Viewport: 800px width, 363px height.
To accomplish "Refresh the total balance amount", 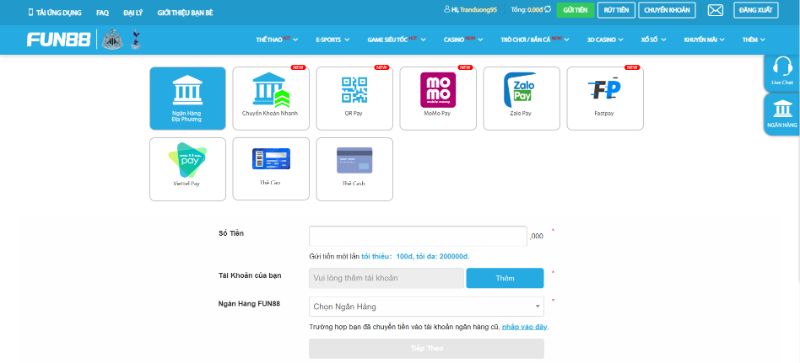I will click(x=547, y=10).
